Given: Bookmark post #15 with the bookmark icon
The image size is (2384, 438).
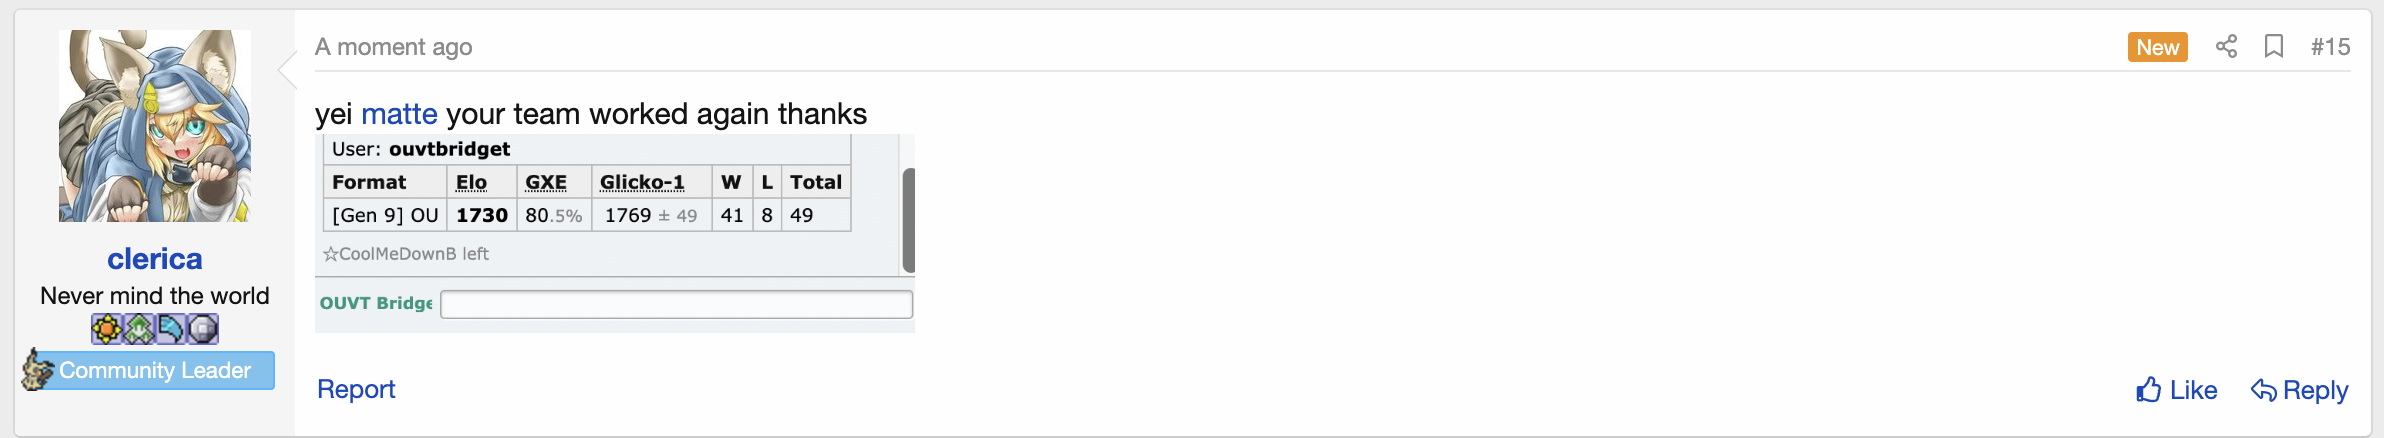Looking at the screenshot, I should click(2274, 46).
